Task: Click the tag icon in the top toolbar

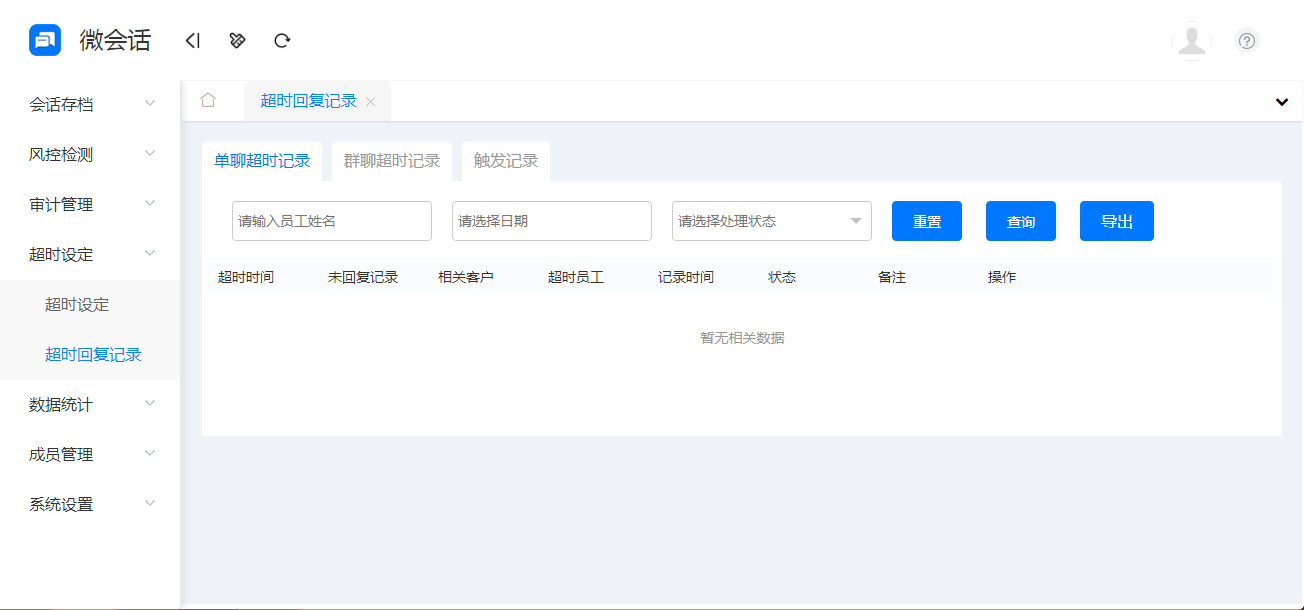Action: [x=236, y=40]
